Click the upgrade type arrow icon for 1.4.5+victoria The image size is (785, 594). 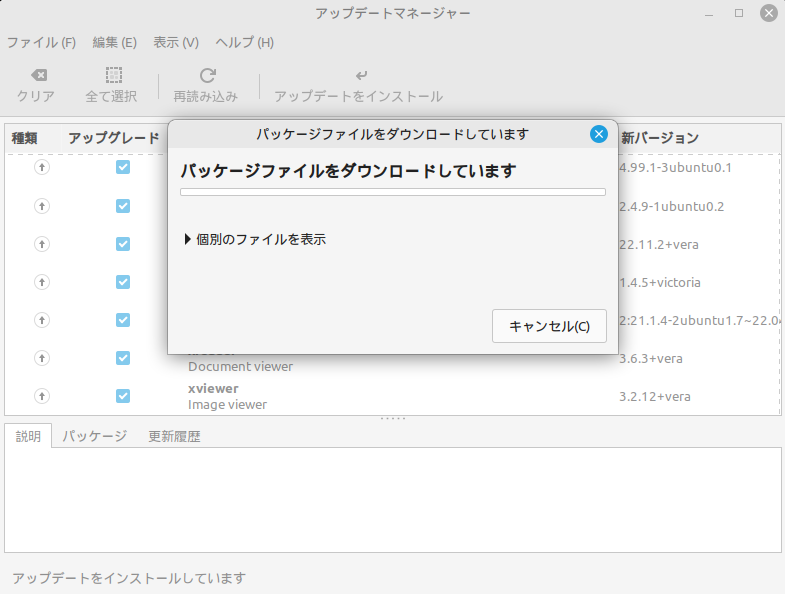point(42,282)
